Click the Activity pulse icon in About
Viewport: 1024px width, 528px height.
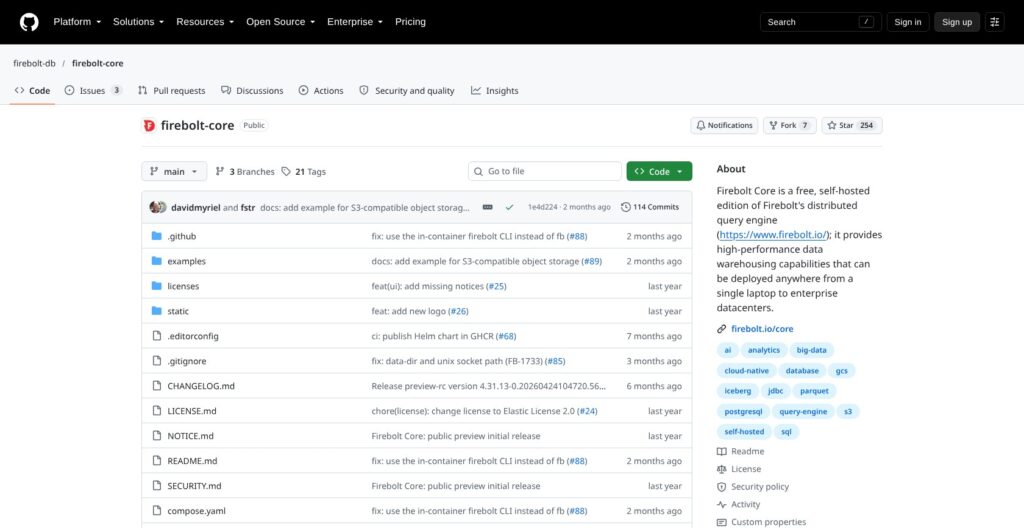coord(722,504)
